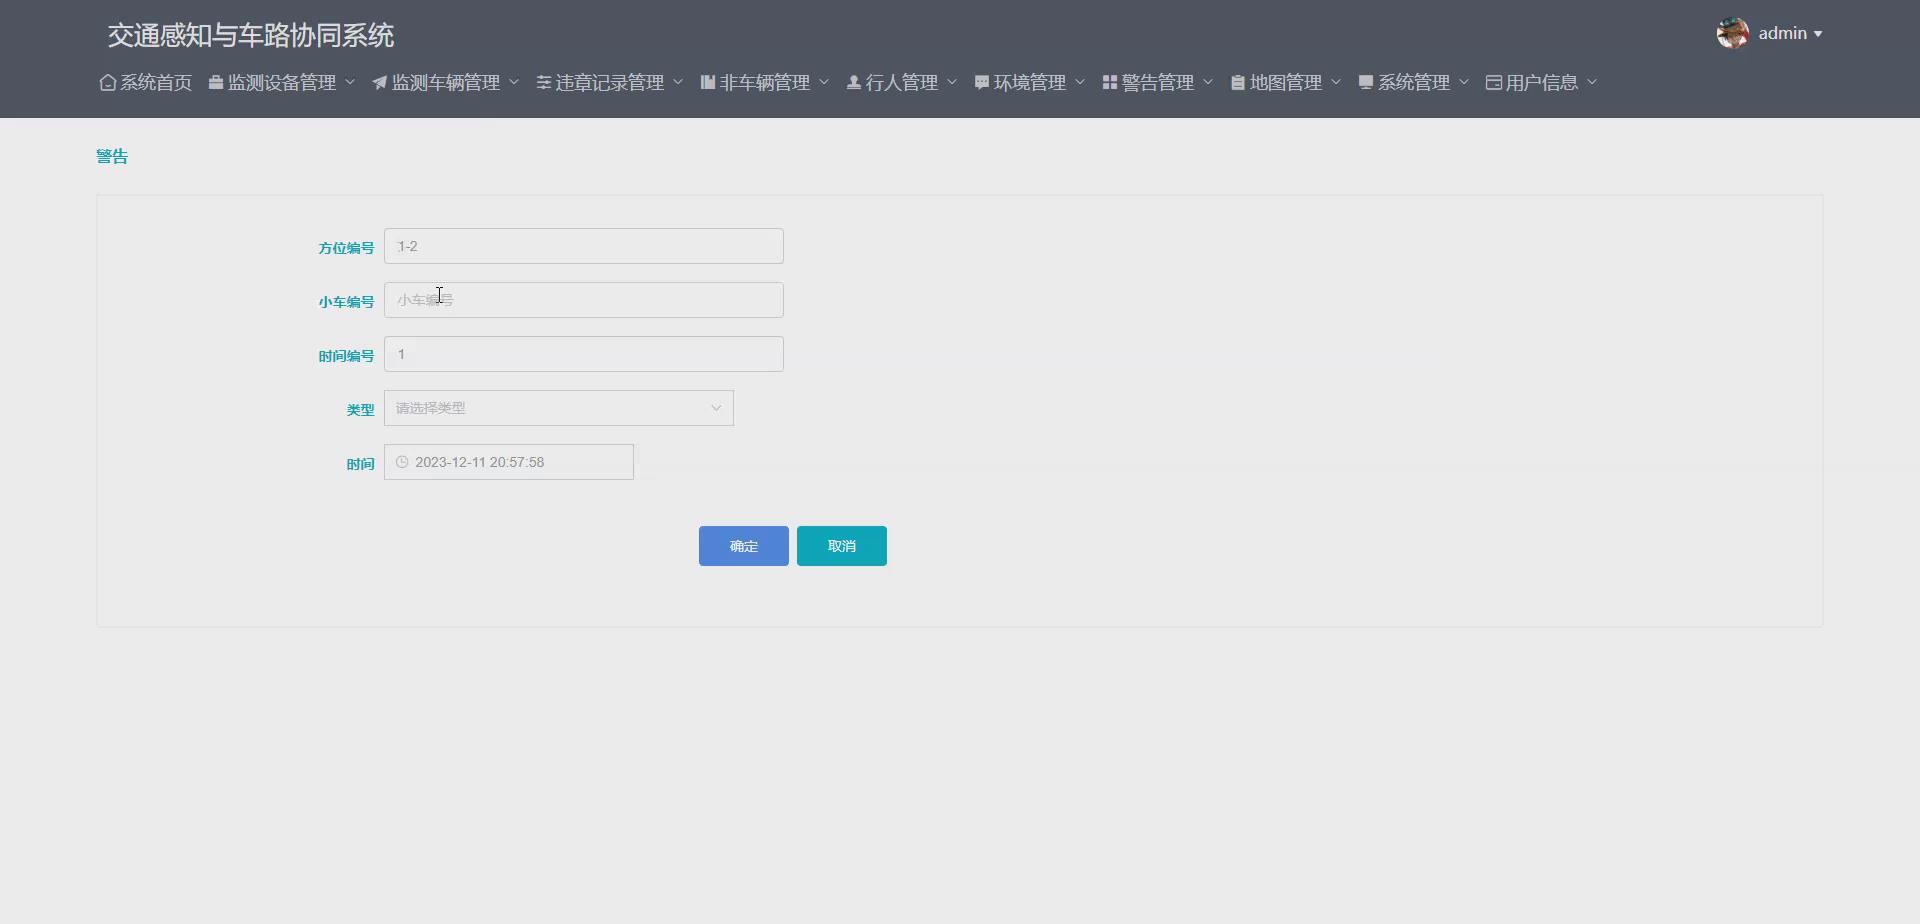The width and height of the screenshot is (1920, 924).
Task: Click the person icon of 行人管理
Action: point(854,83)
